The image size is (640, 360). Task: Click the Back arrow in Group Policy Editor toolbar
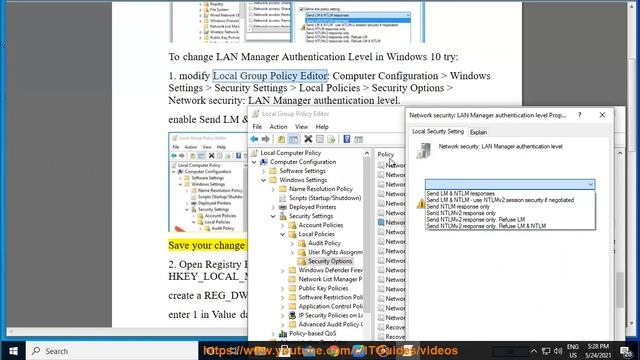tap(254, 139)
